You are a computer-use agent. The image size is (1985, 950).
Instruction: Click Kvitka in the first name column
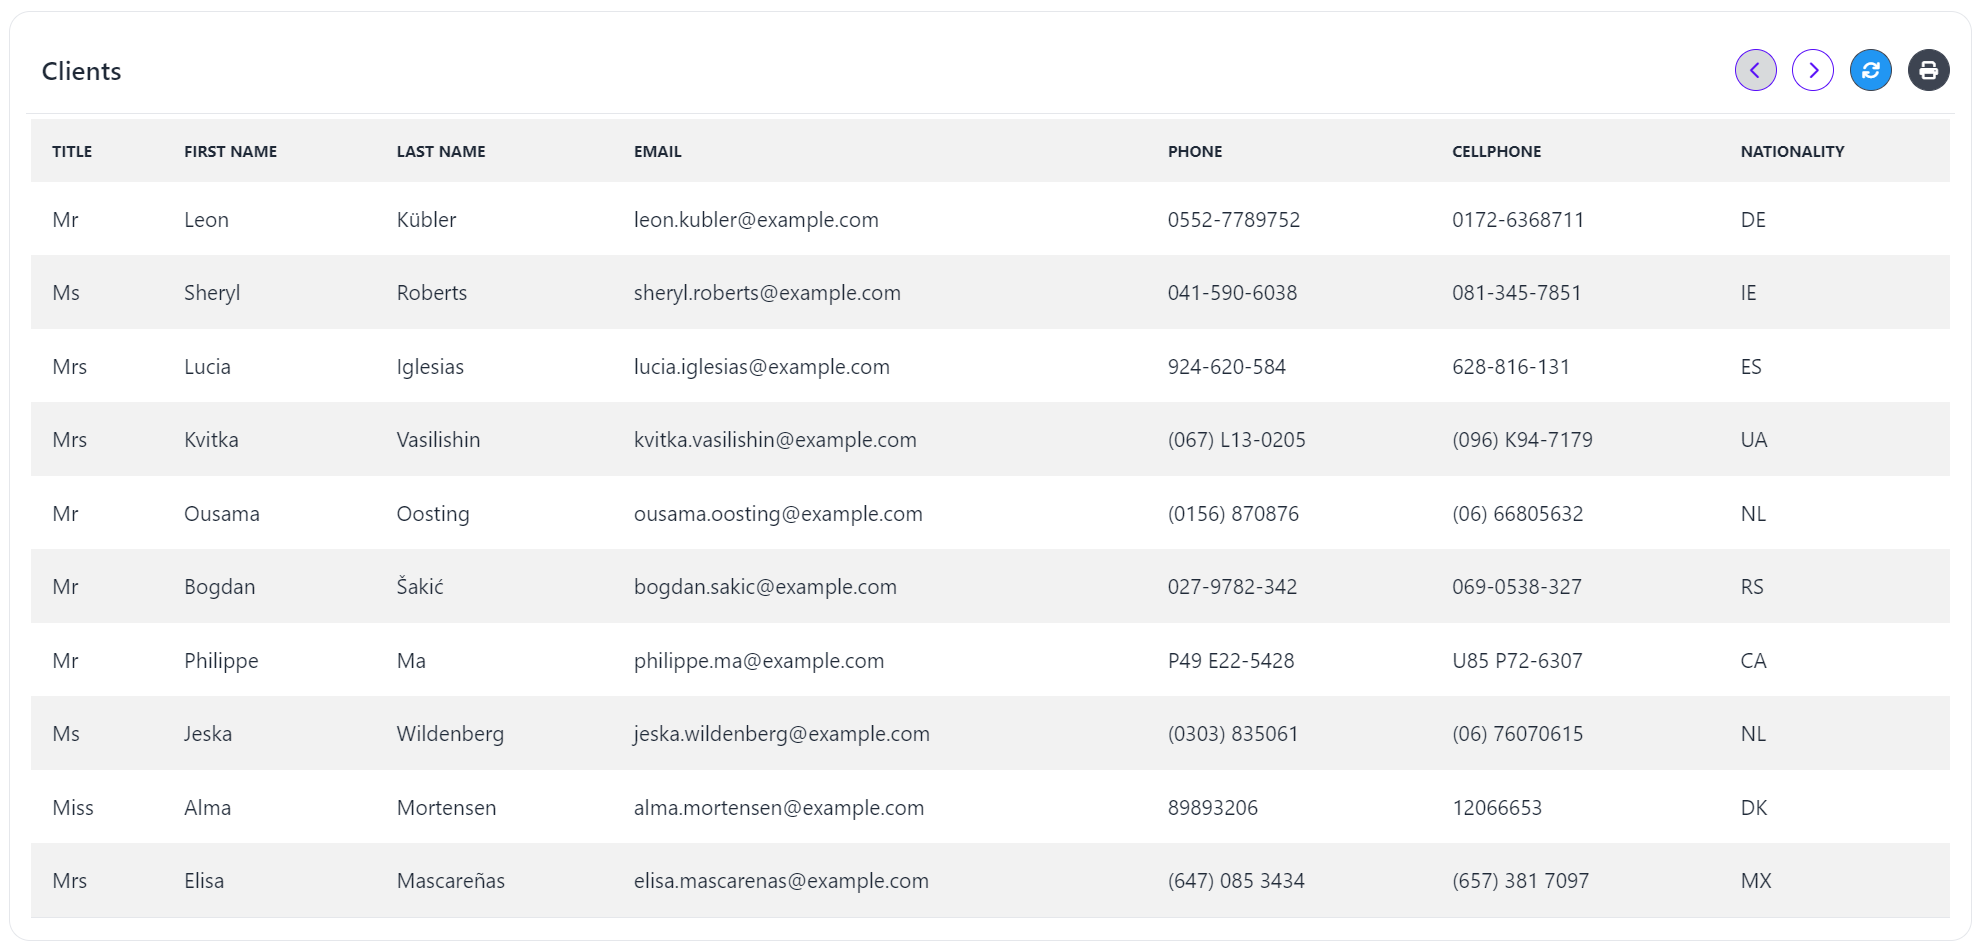click(x=211, y=440)
